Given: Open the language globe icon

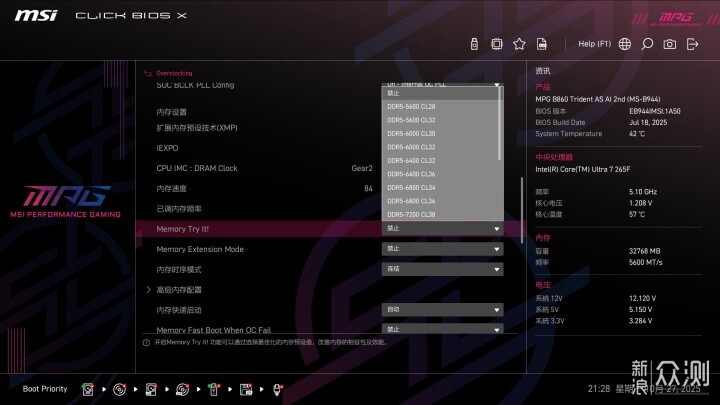Looking at the screenshot, I should 624,44.
